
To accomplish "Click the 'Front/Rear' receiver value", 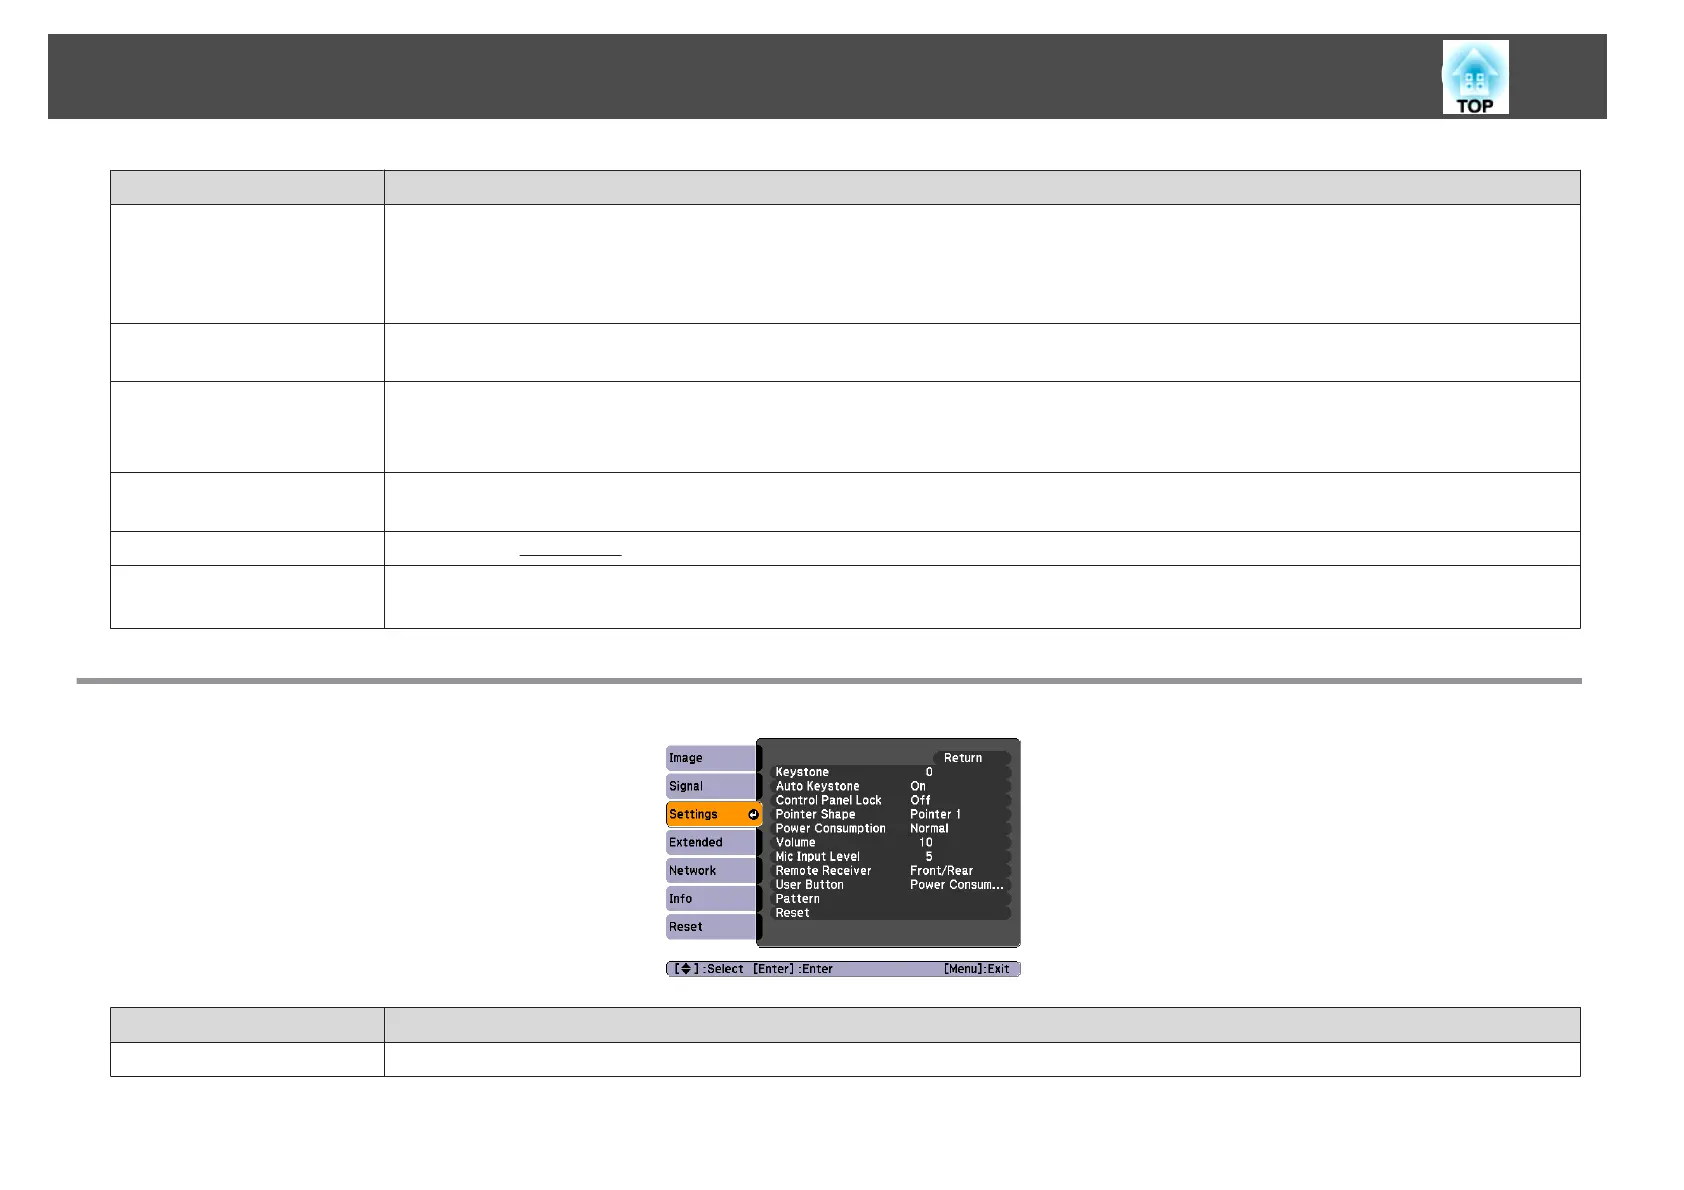I will point(941,870).
